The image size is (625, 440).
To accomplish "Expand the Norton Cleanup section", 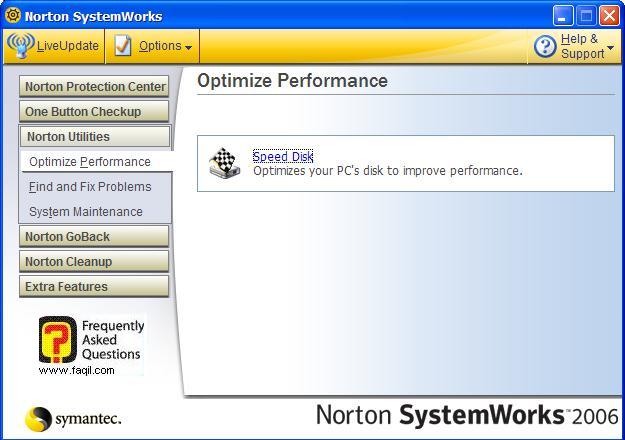I will 94,262.
